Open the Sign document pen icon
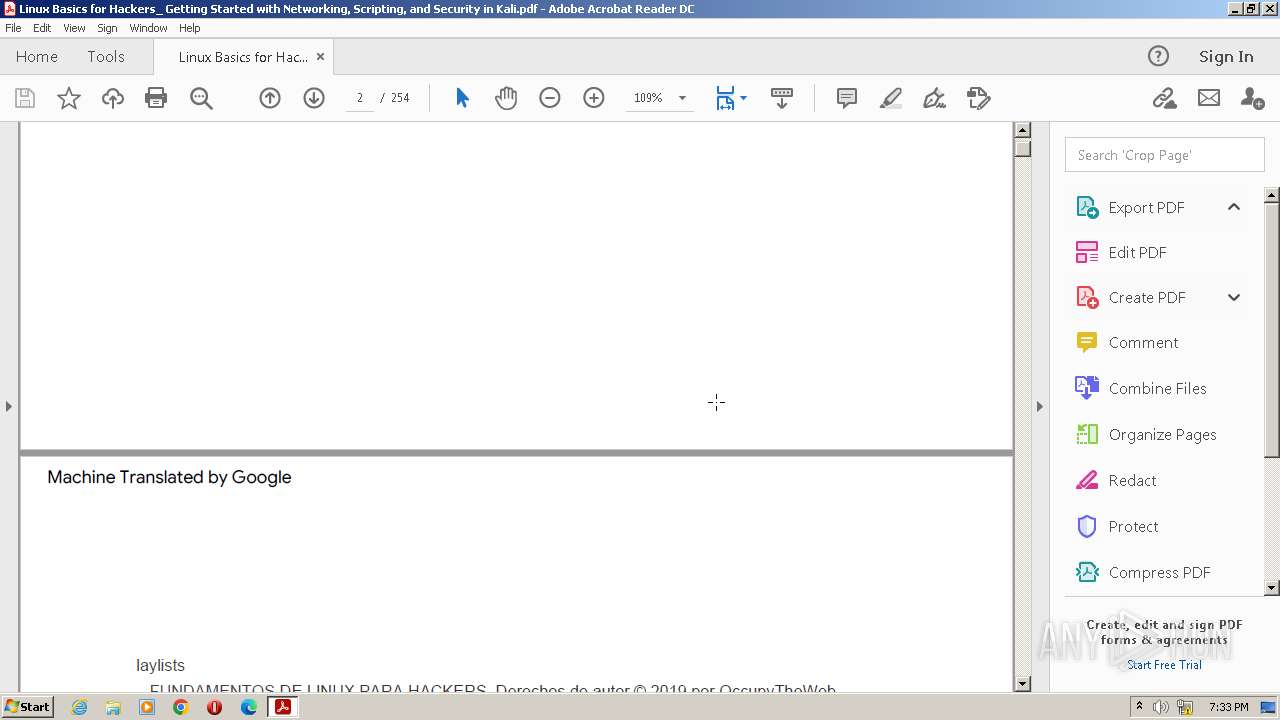The height and width of the screenshot is (720, 1280). pos(935,98)
